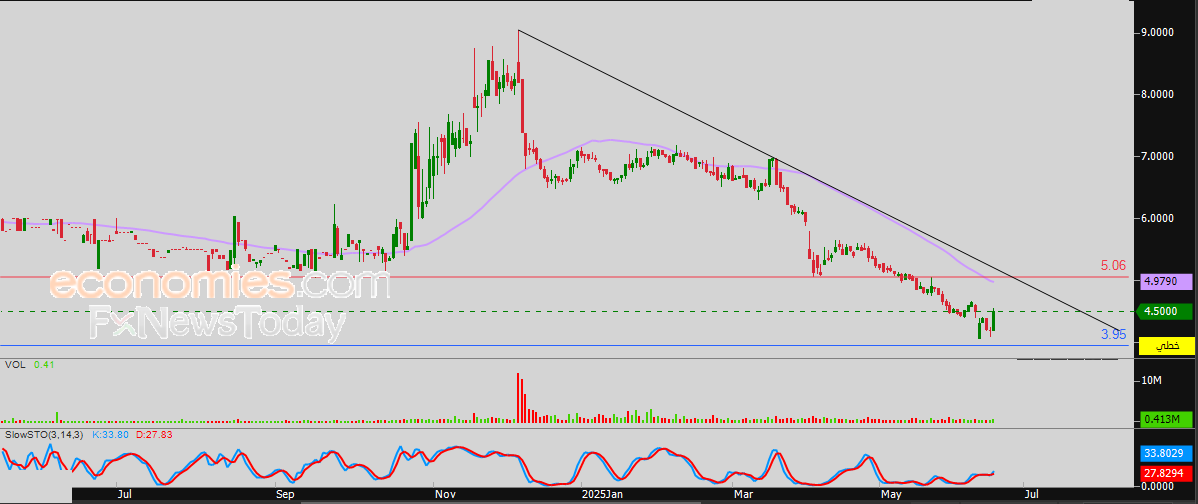The image size is (1198, 504).
Task: Click the 5.06 resistance level label
Action: [1113, 266]
